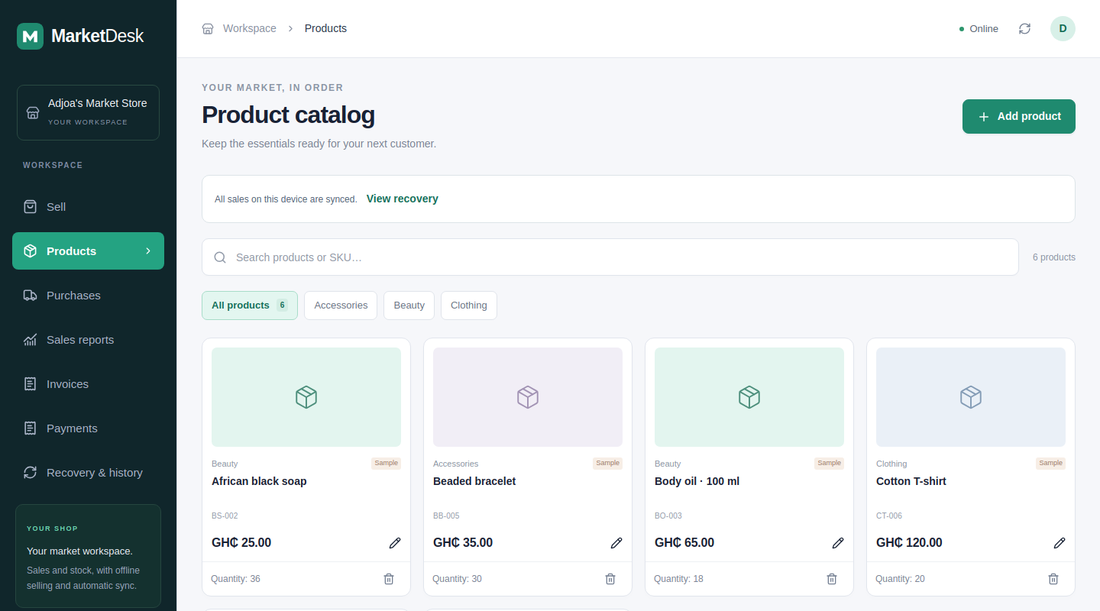Select the All products filter

pos(250,305)
